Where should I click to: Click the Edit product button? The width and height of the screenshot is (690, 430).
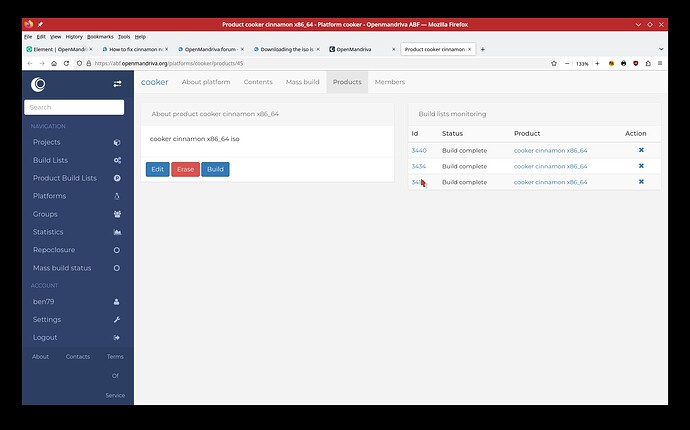[158, 169]
